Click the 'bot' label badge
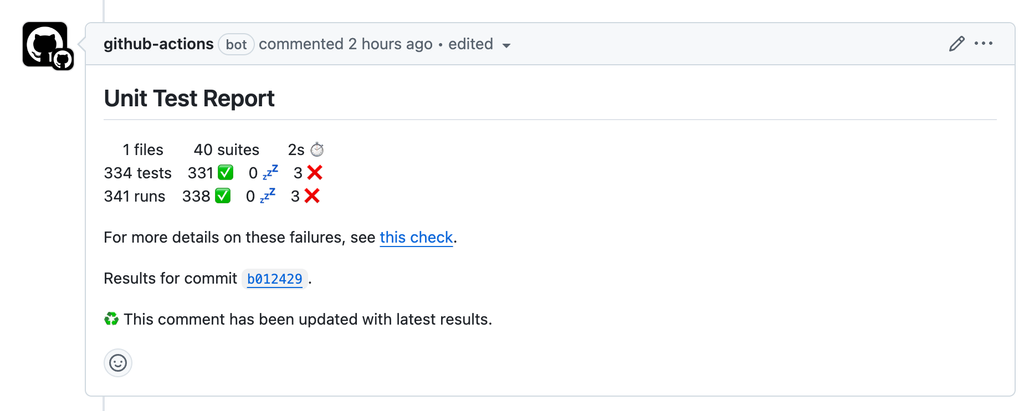Viewport: 1024px width, 411px height. click(x=236, y=44)
